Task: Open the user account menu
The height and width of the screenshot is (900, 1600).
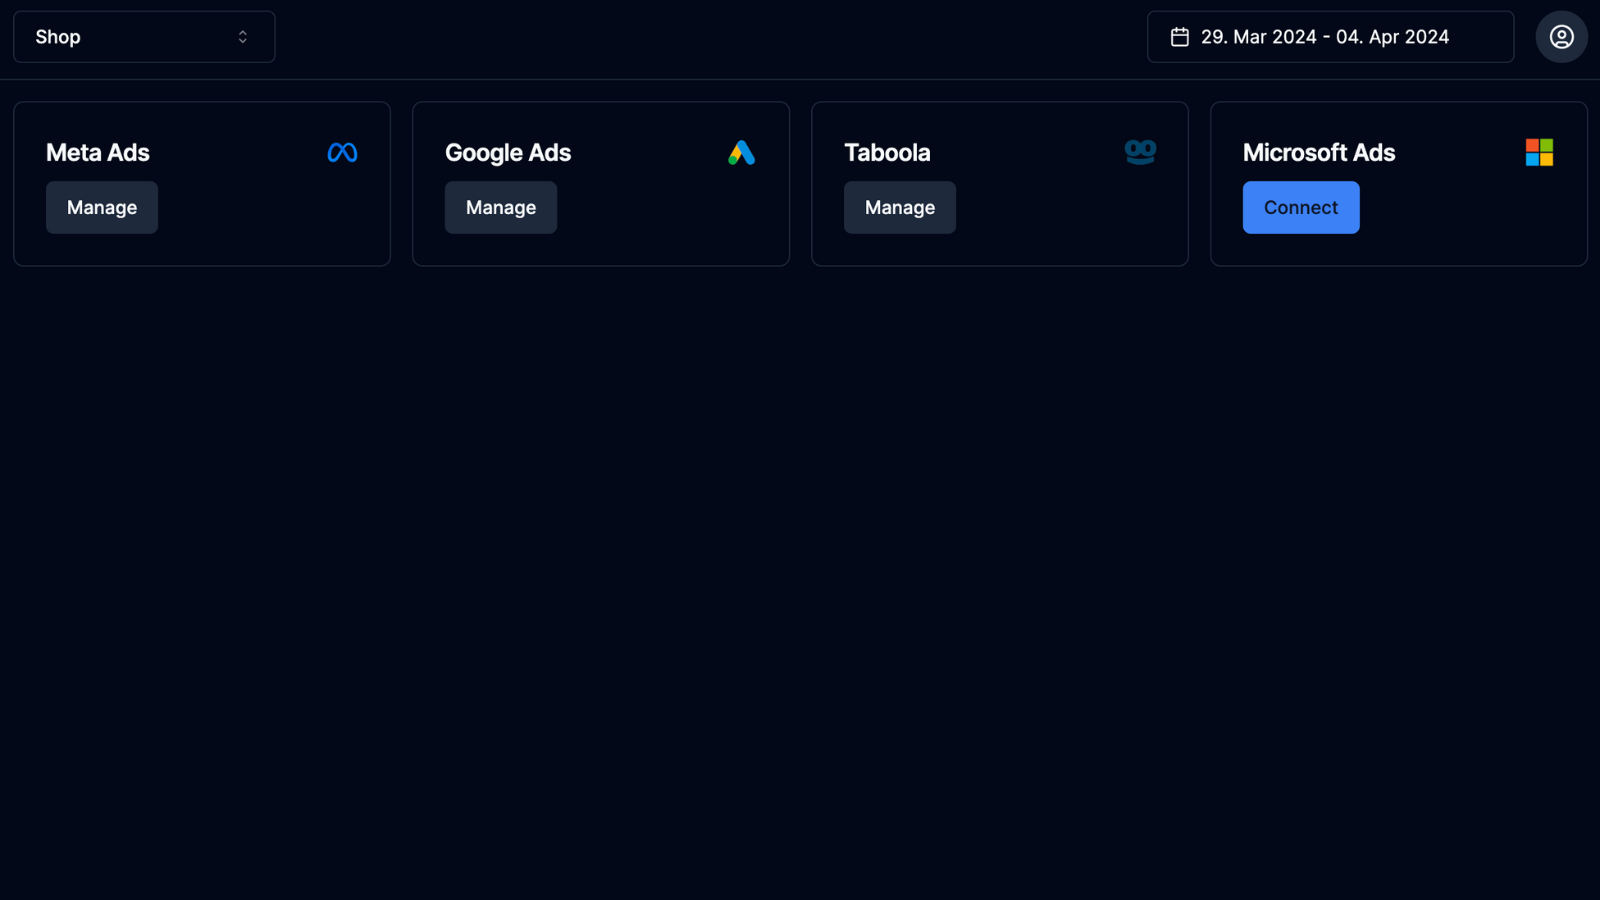Action: click(1561, 37)
